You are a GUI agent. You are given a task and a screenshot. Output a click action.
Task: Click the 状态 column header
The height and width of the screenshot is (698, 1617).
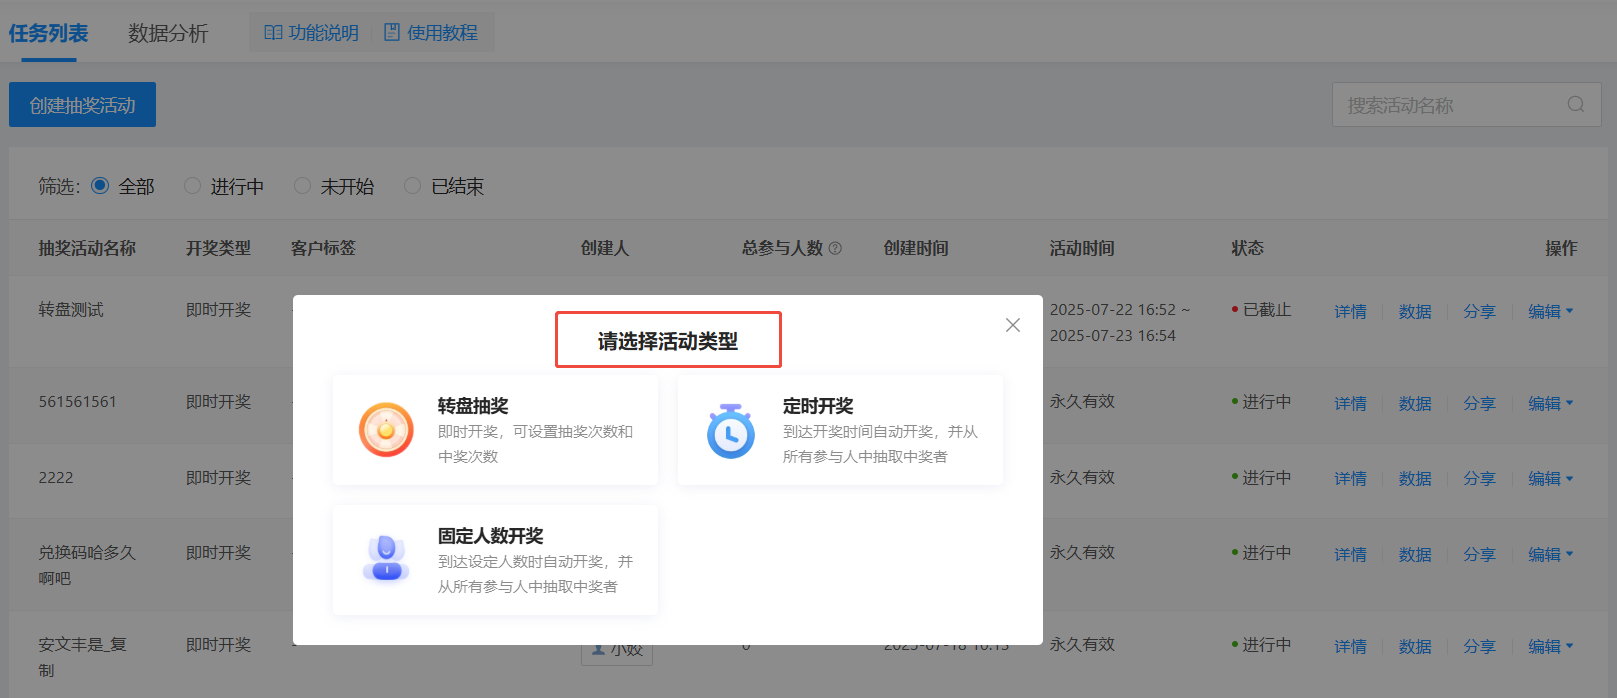point(1247,248)
